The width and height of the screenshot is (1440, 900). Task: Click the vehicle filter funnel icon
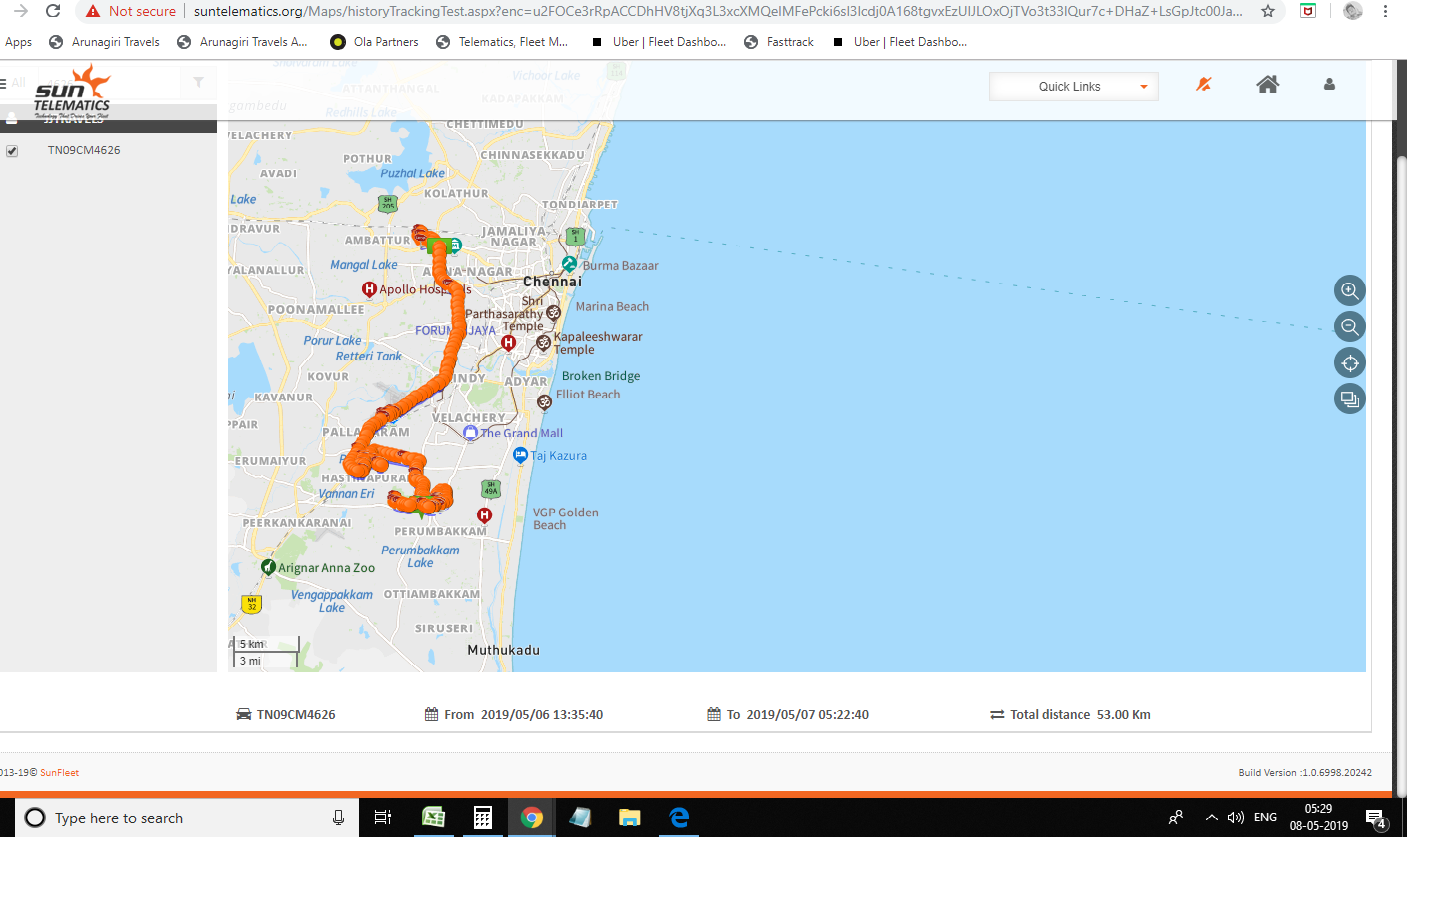pos(198,82)
